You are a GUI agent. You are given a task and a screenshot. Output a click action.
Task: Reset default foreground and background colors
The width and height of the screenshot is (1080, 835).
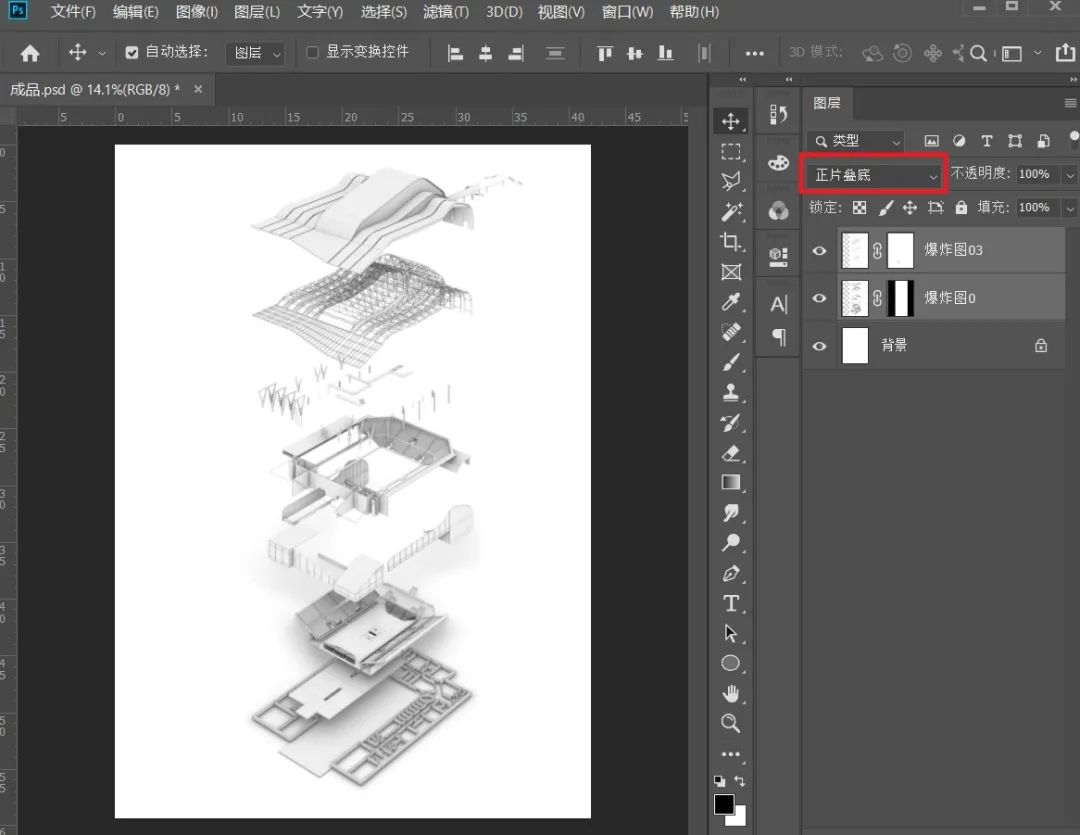coord(719,781)
